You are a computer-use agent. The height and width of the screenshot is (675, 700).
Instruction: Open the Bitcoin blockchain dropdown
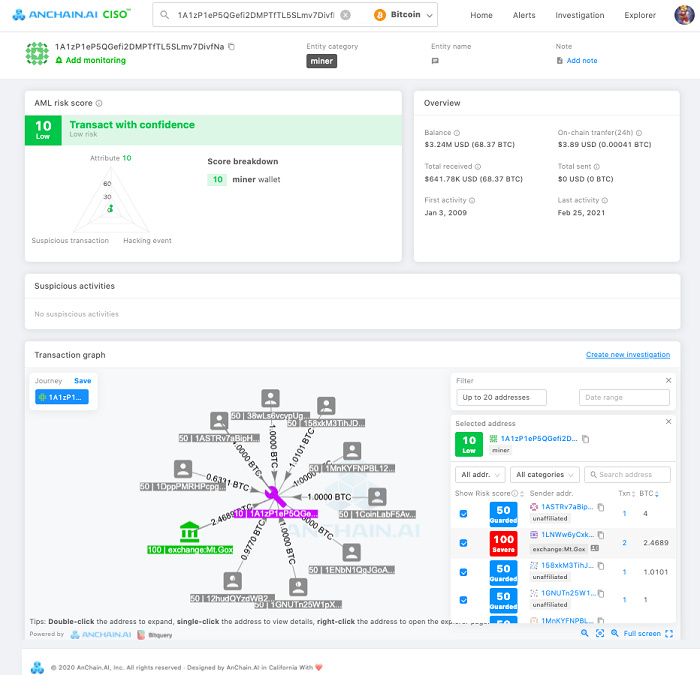pyautogui.click(x=404, y=15)
